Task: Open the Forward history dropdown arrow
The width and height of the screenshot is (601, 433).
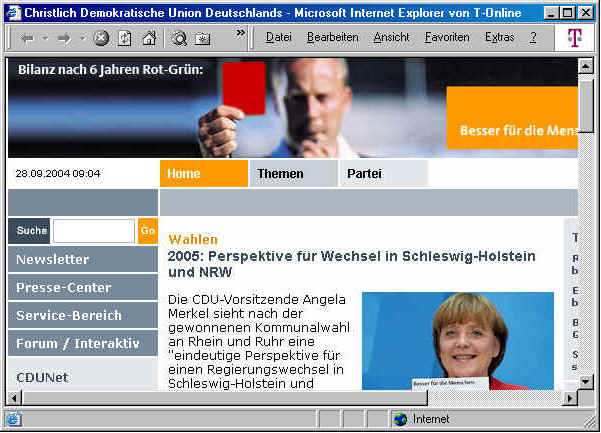Action: [x=82, y=38]
